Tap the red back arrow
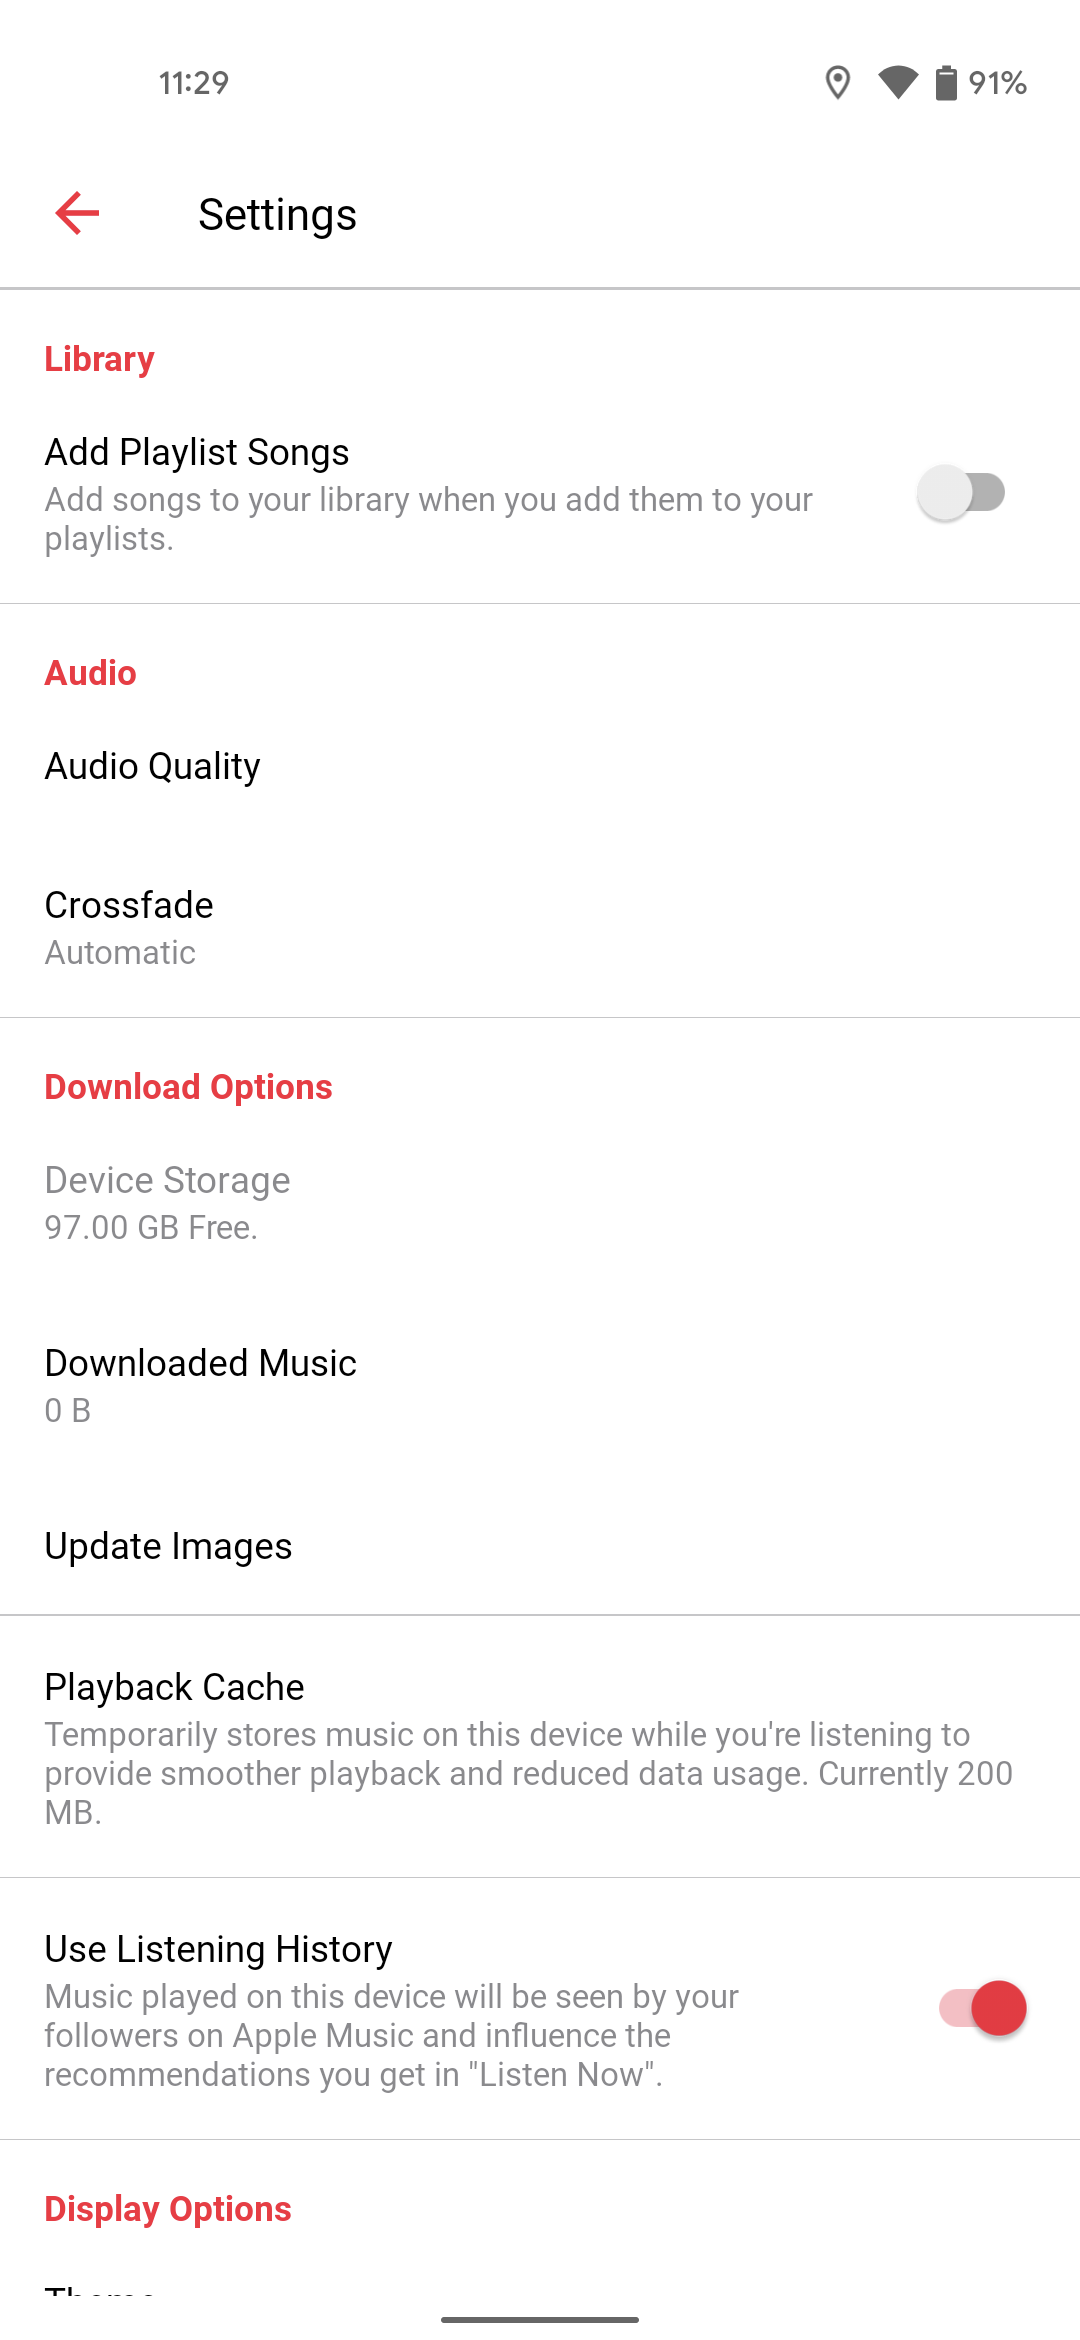The width and height of the screenshot is (1080, 2340). click(x=77, y=213)
